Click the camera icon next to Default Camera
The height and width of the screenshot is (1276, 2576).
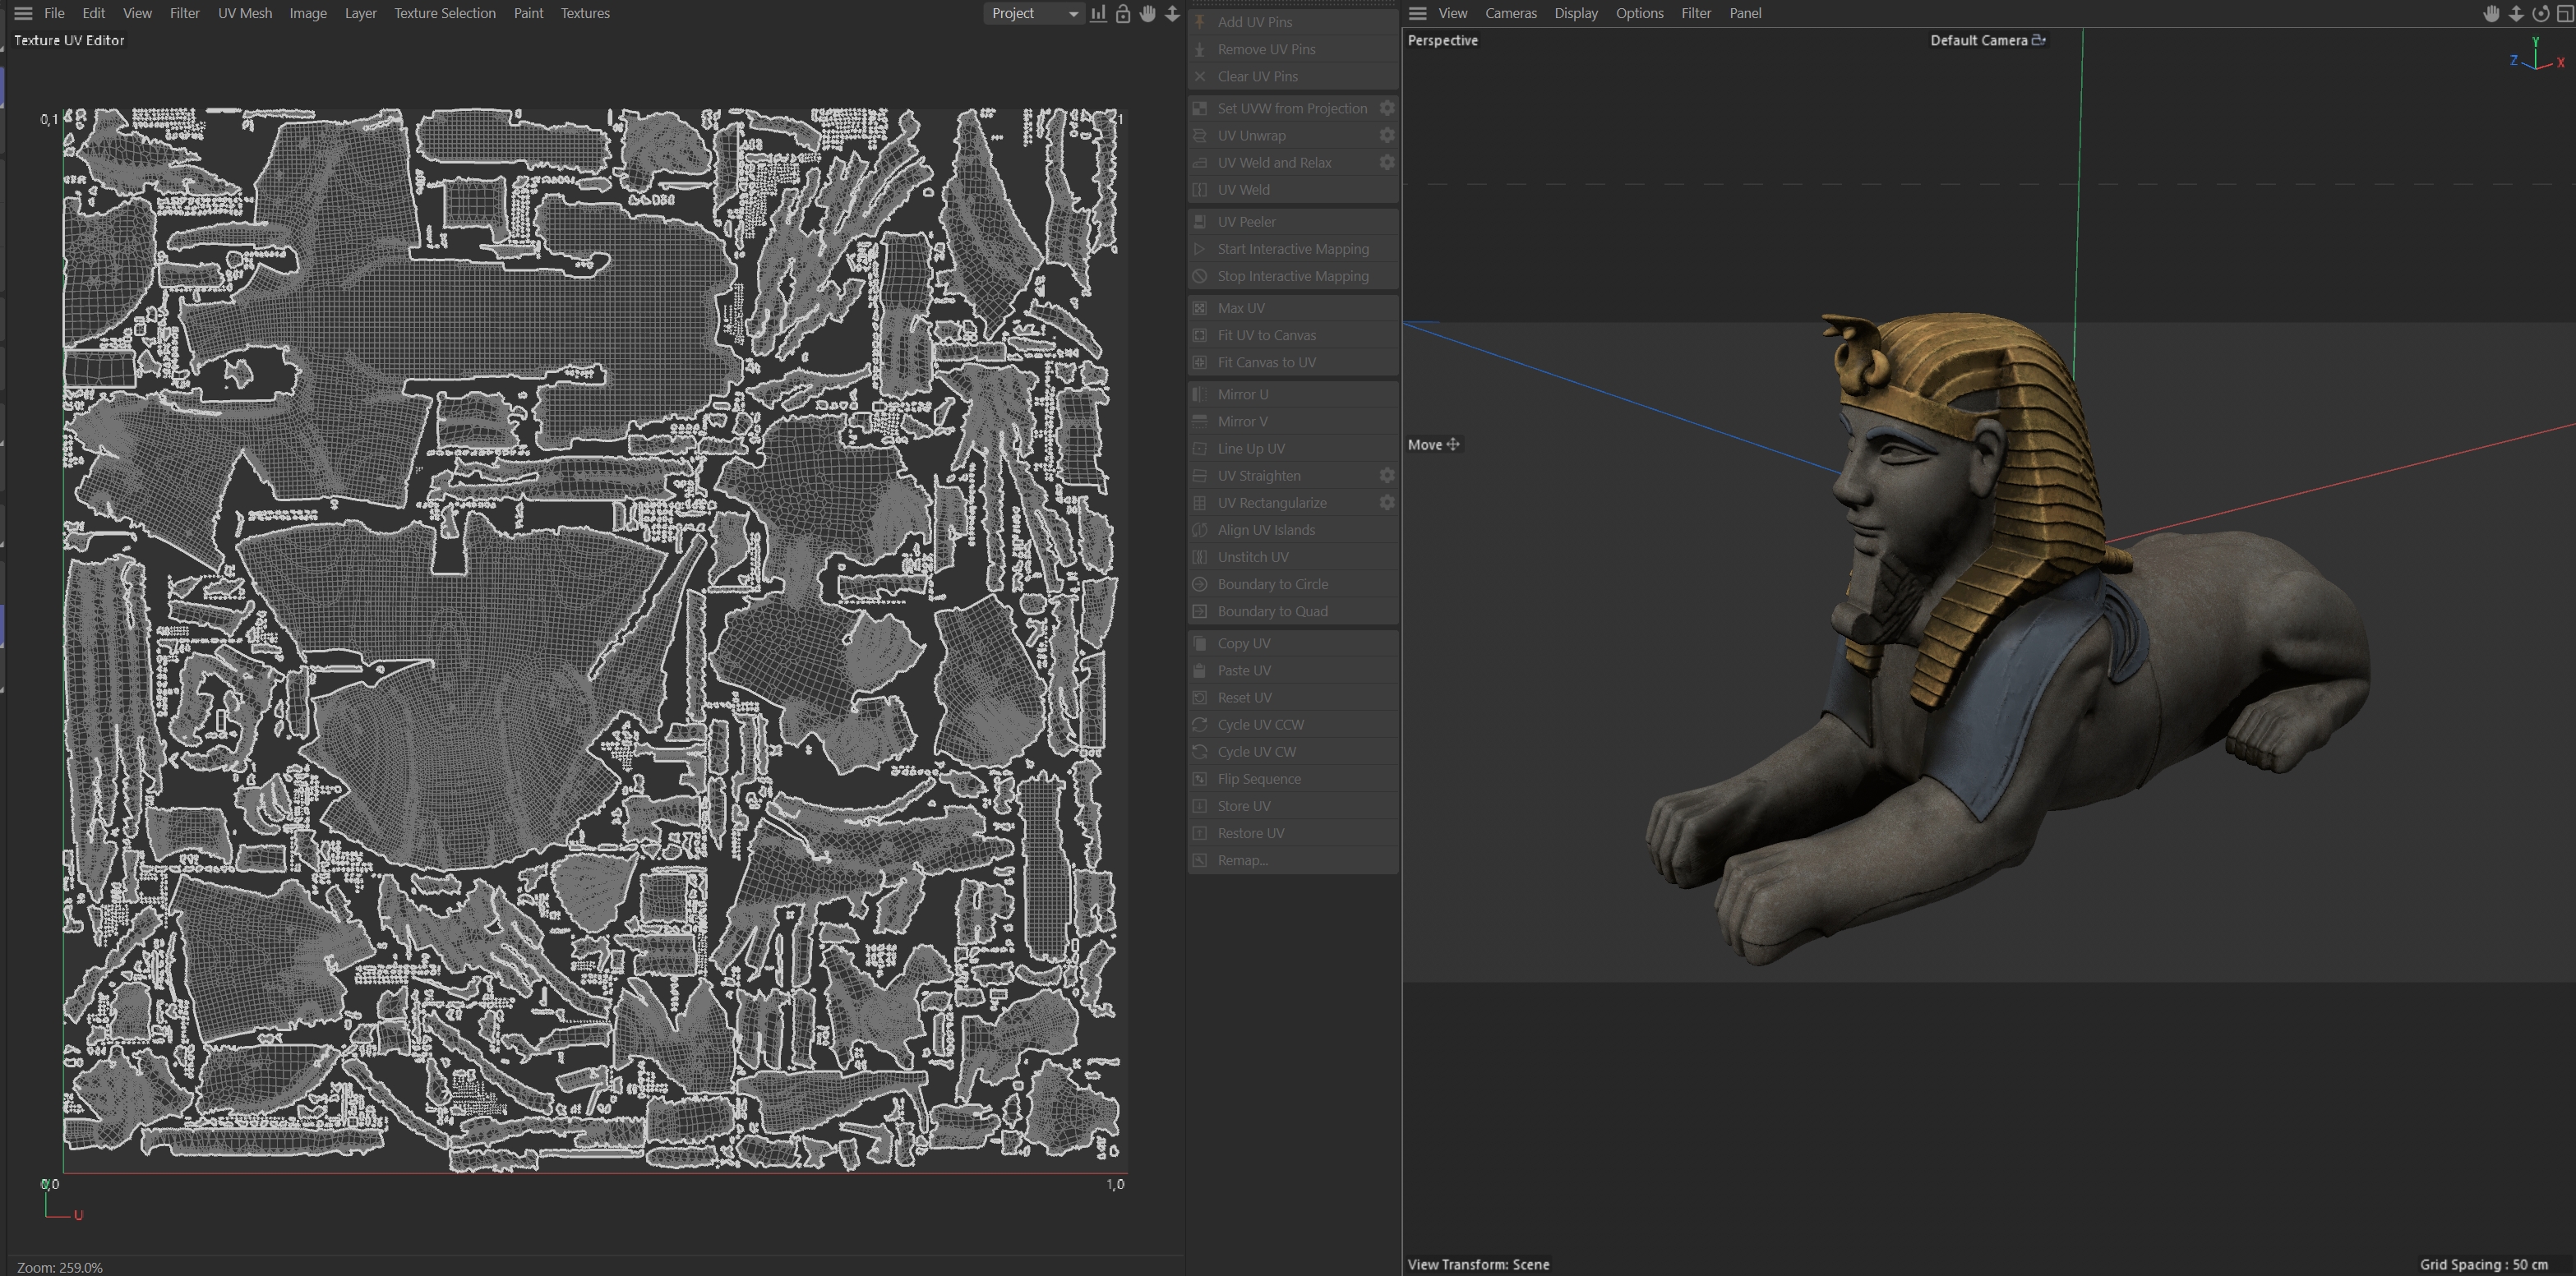[x=2038, y=40]
